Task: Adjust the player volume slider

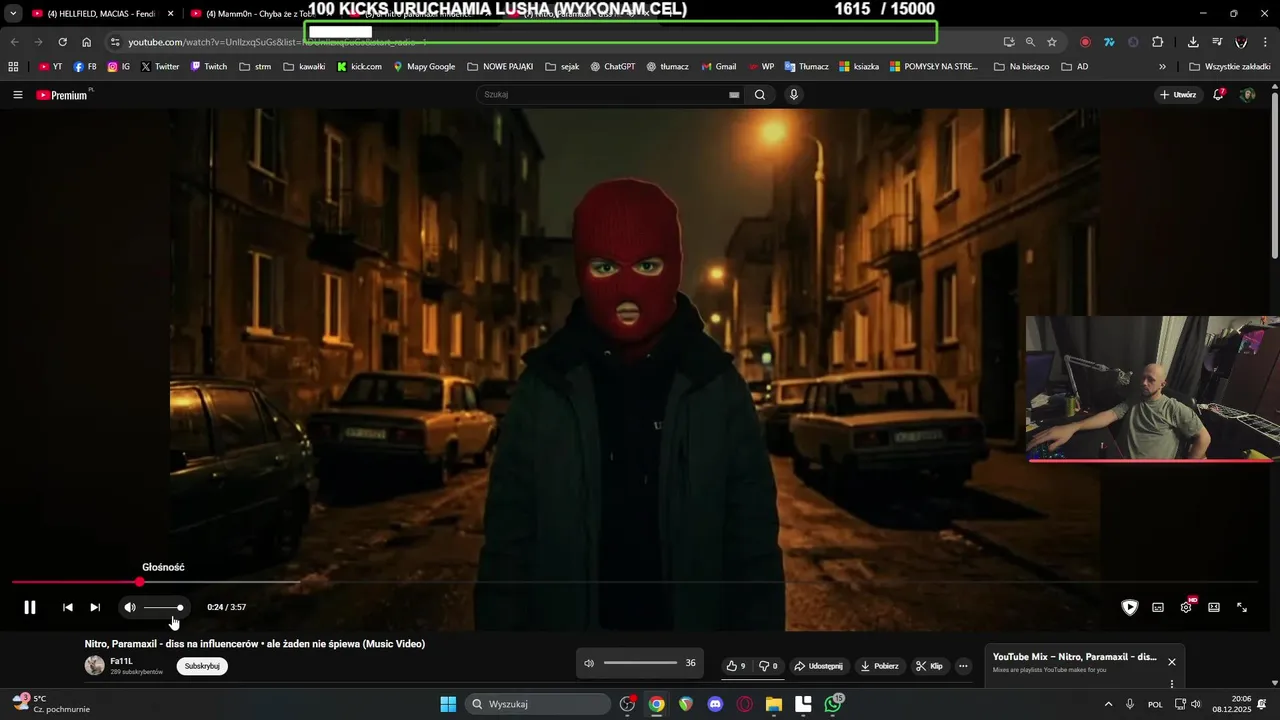Action: click(163, 607)
